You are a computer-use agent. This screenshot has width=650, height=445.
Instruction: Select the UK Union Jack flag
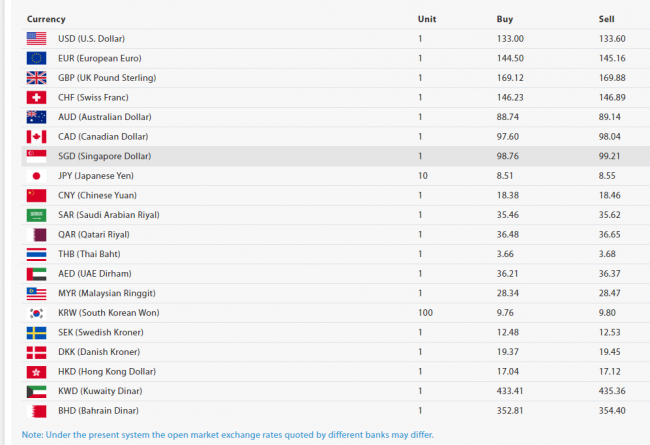click(x=36, y=77)
